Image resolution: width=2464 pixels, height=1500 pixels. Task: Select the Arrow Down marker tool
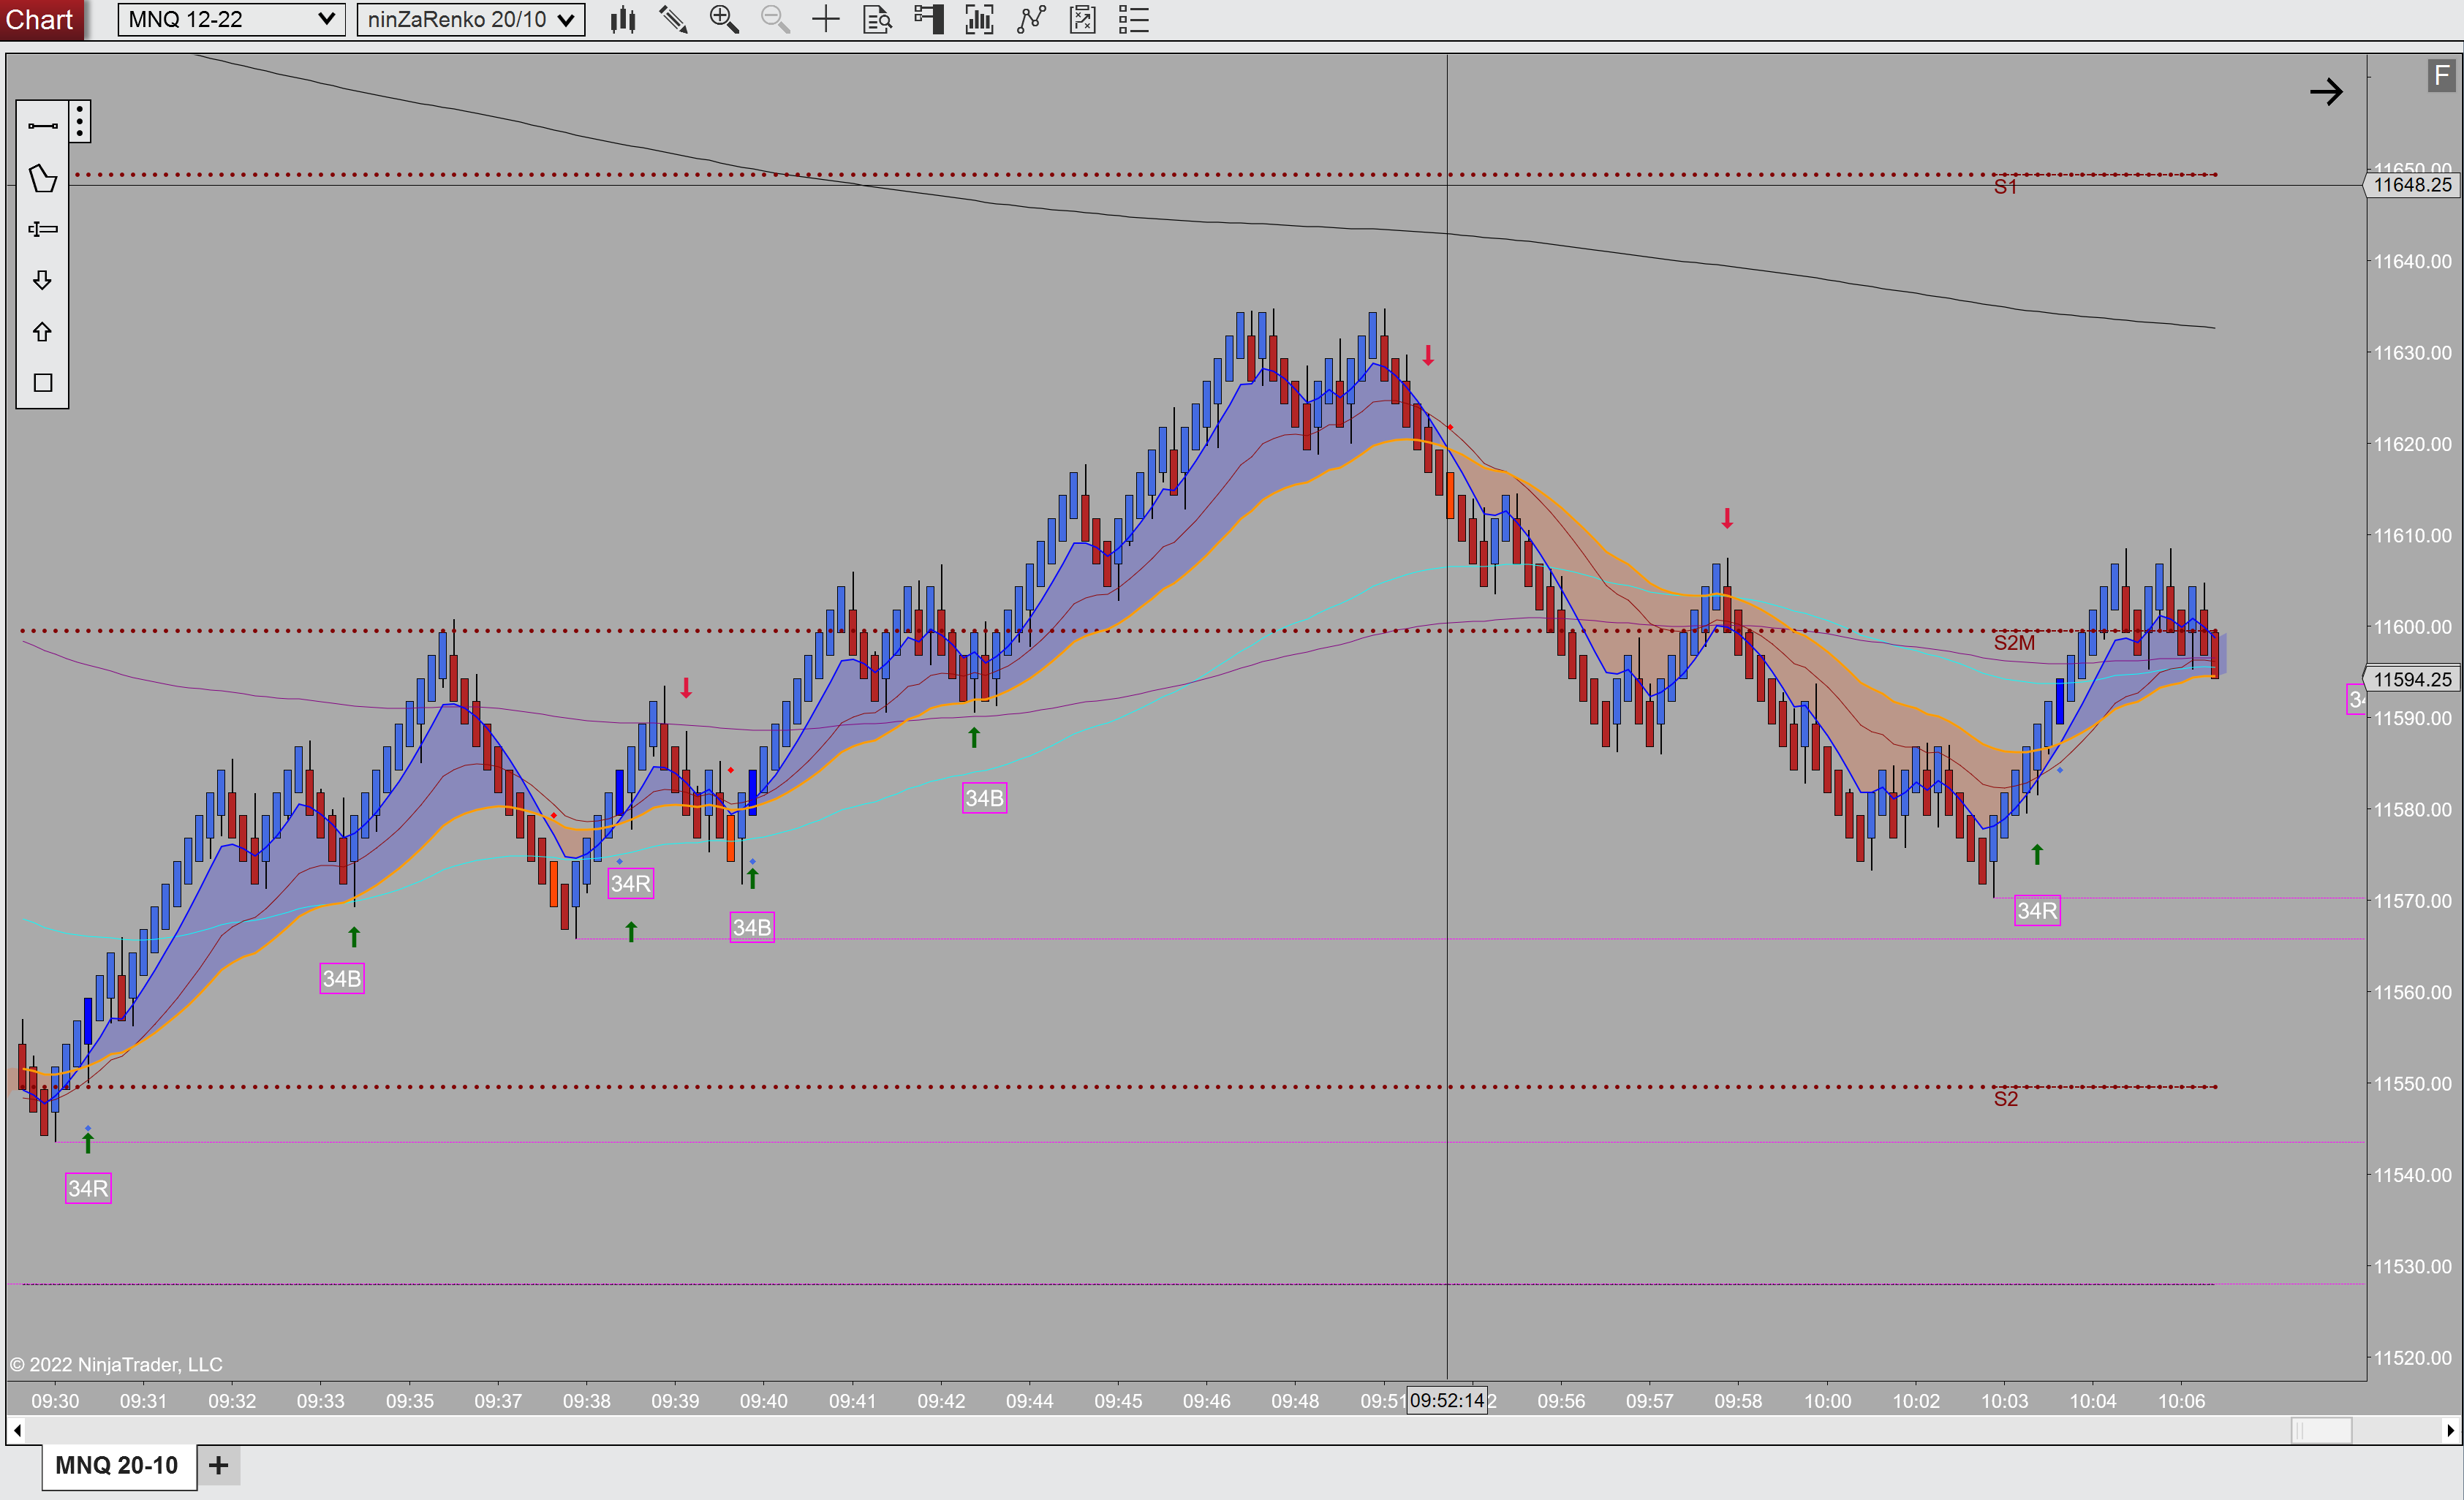coord(42,280)
